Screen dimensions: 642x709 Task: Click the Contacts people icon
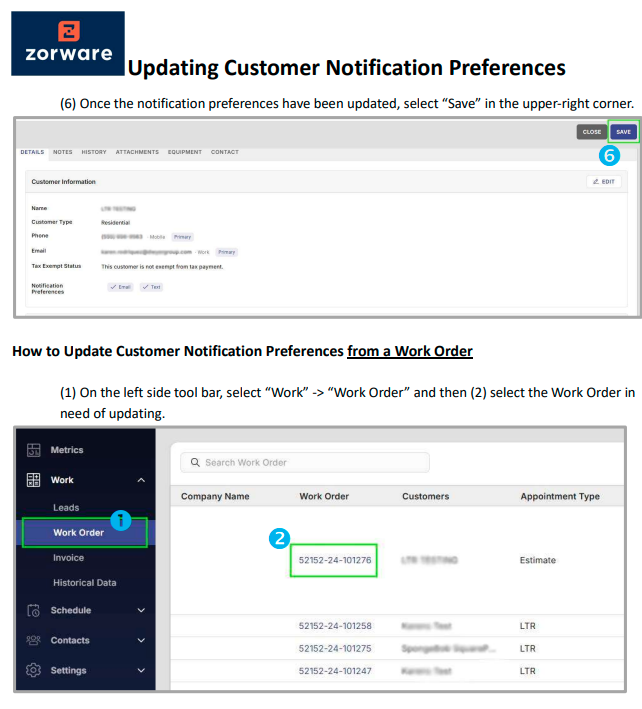pyautogui.click(x=33, y=640)
